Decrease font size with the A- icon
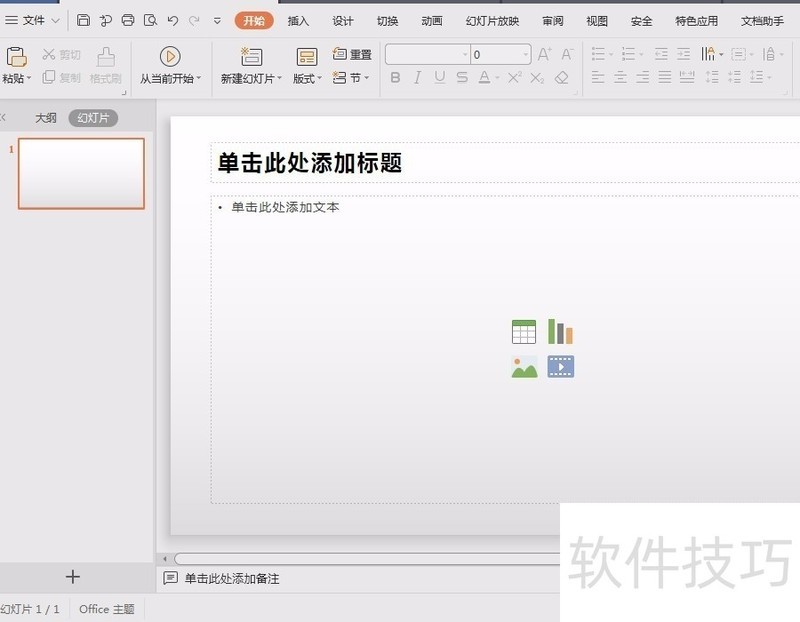The image size is (800, 622). pyautogui.click(x=567, y=54)
